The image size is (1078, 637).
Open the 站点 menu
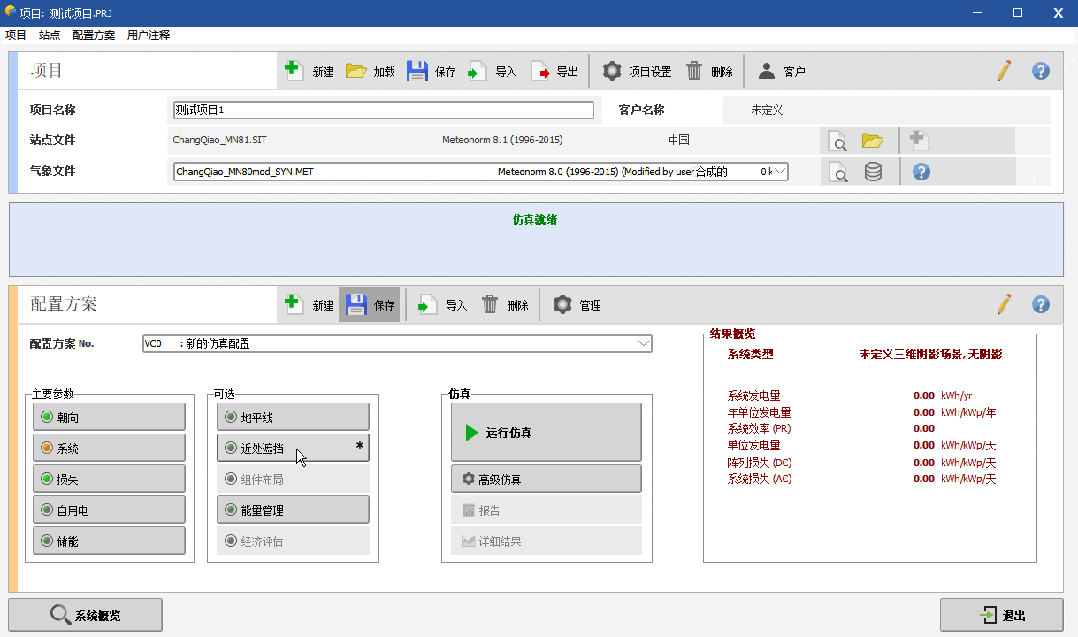point(48,34)
